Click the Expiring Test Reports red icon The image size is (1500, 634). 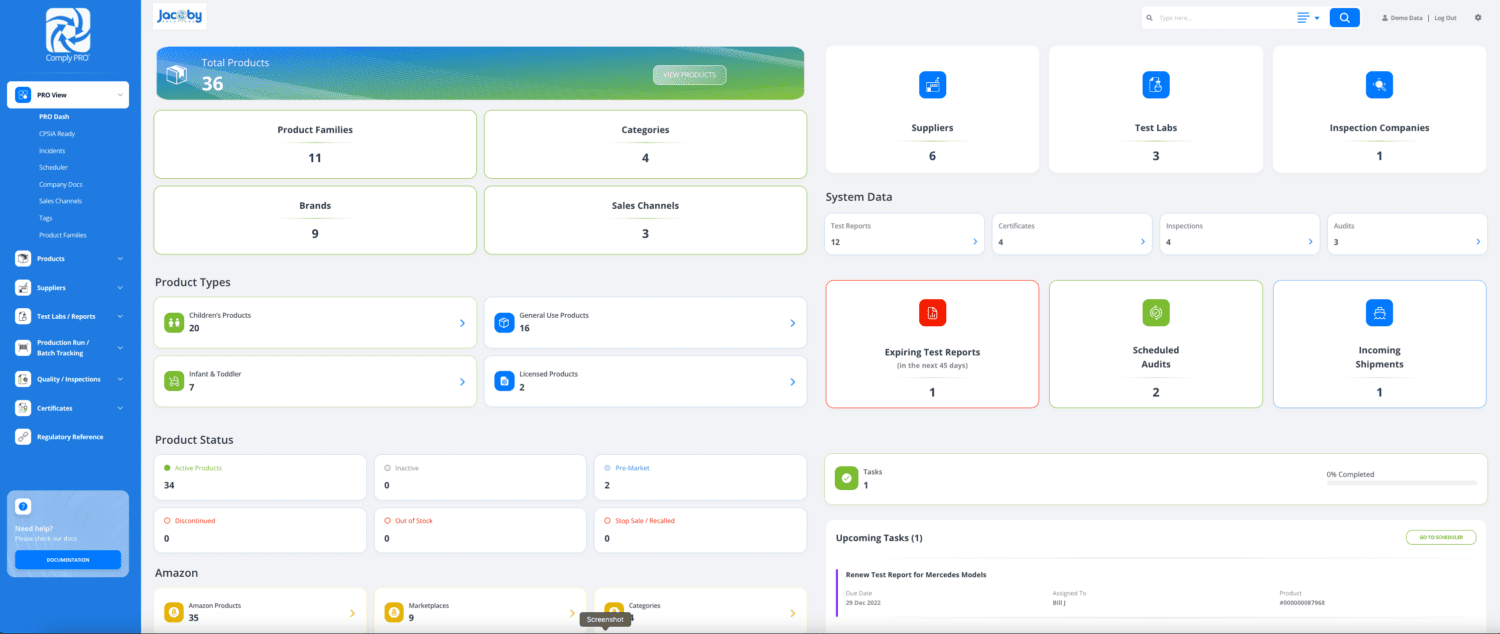click(931, 312)
